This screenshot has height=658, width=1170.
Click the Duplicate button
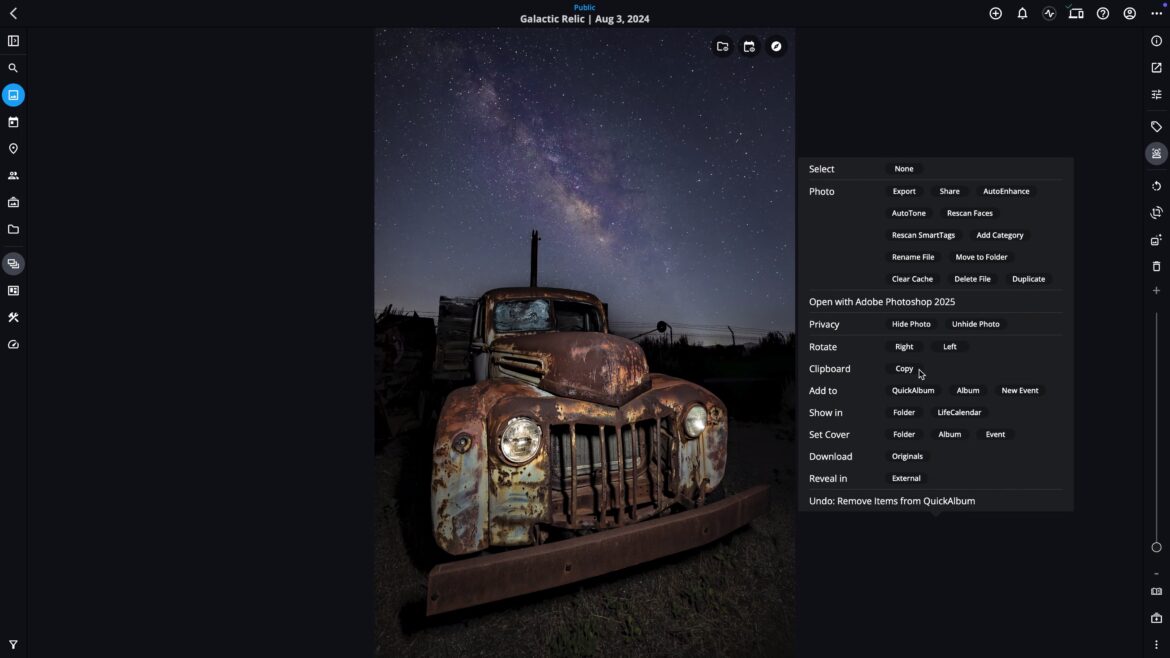(1028, 279)
